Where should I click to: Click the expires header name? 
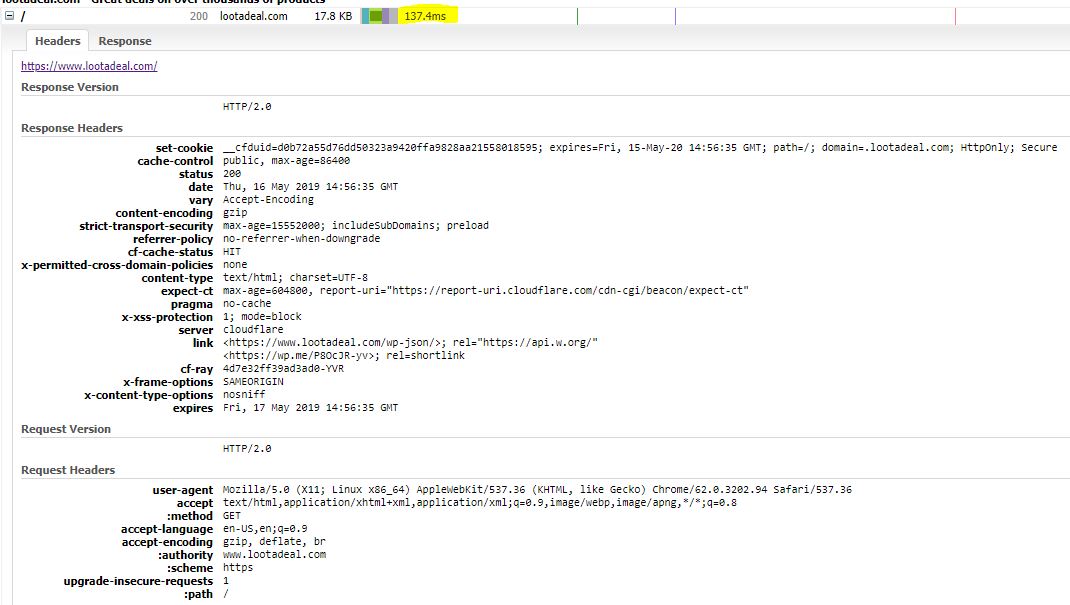point(193,408)
